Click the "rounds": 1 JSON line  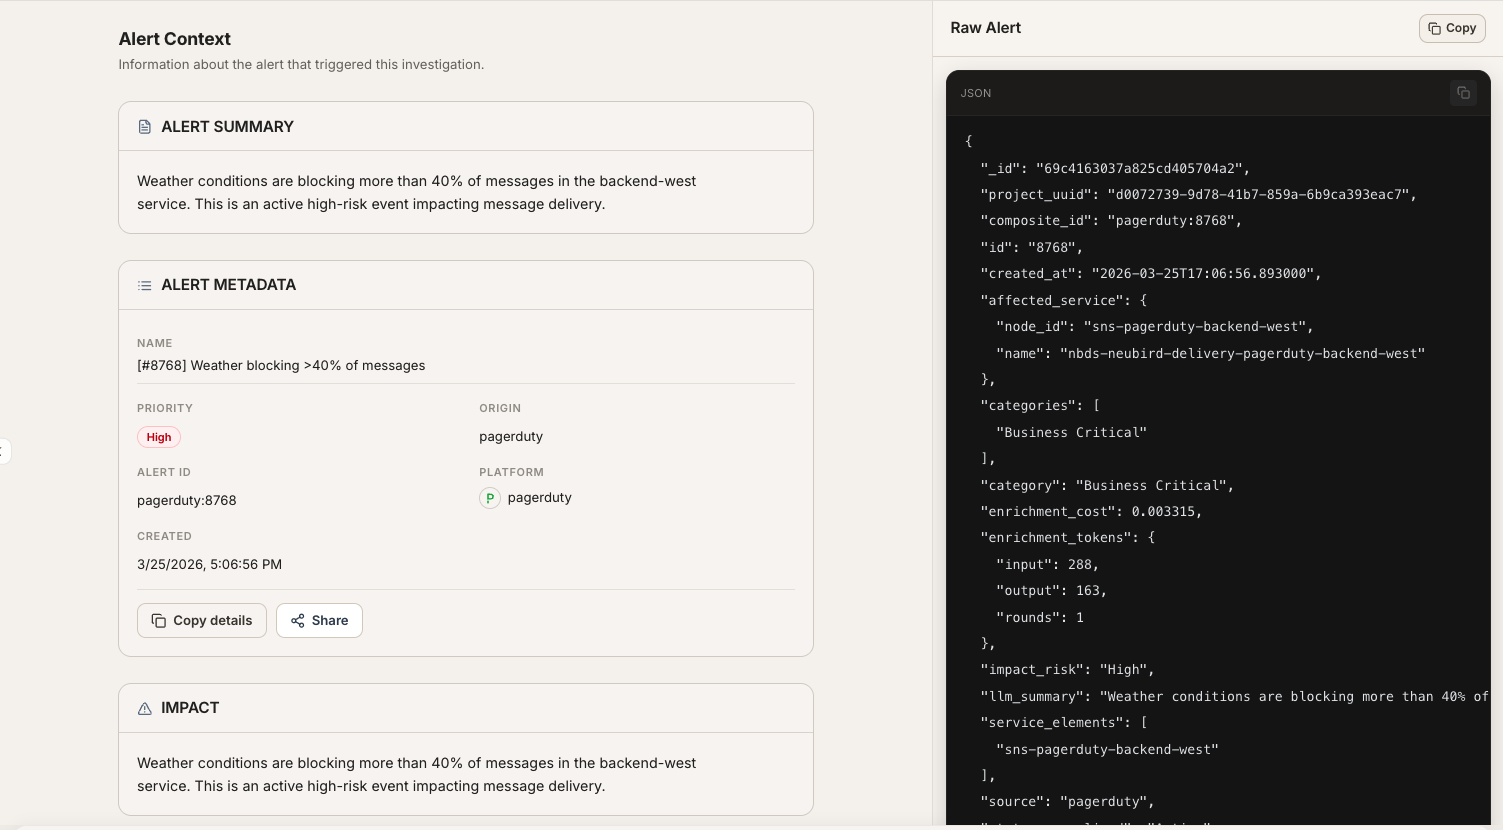point(1040,617)
